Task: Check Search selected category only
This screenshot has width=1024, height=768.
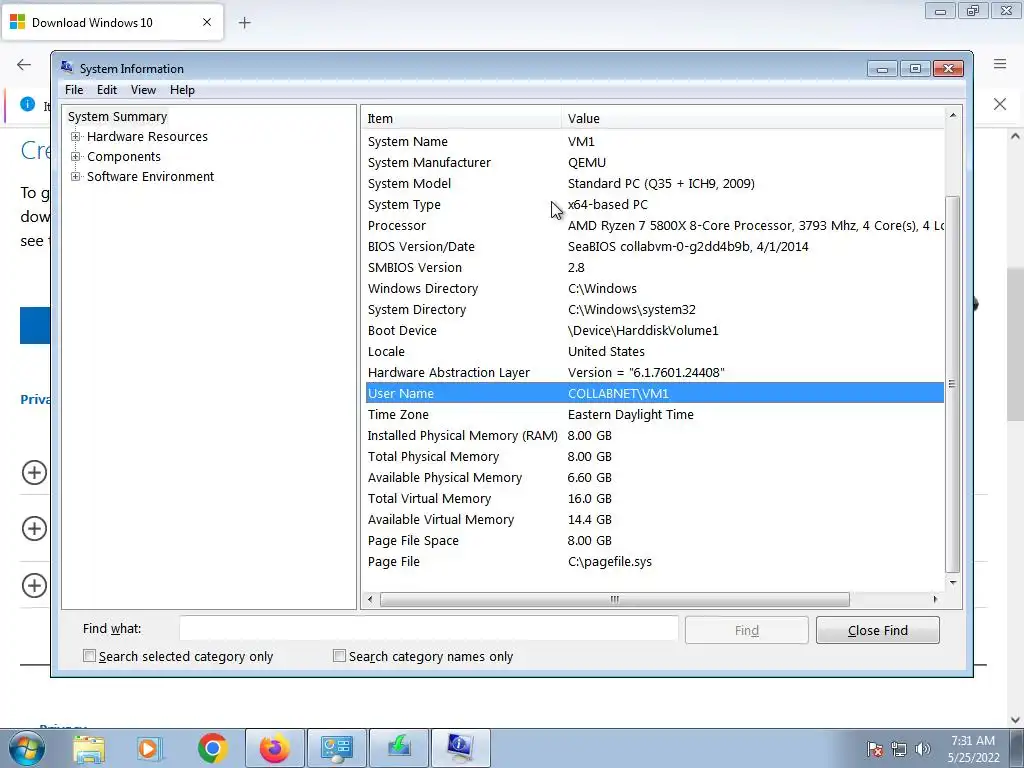Action: 89,656
